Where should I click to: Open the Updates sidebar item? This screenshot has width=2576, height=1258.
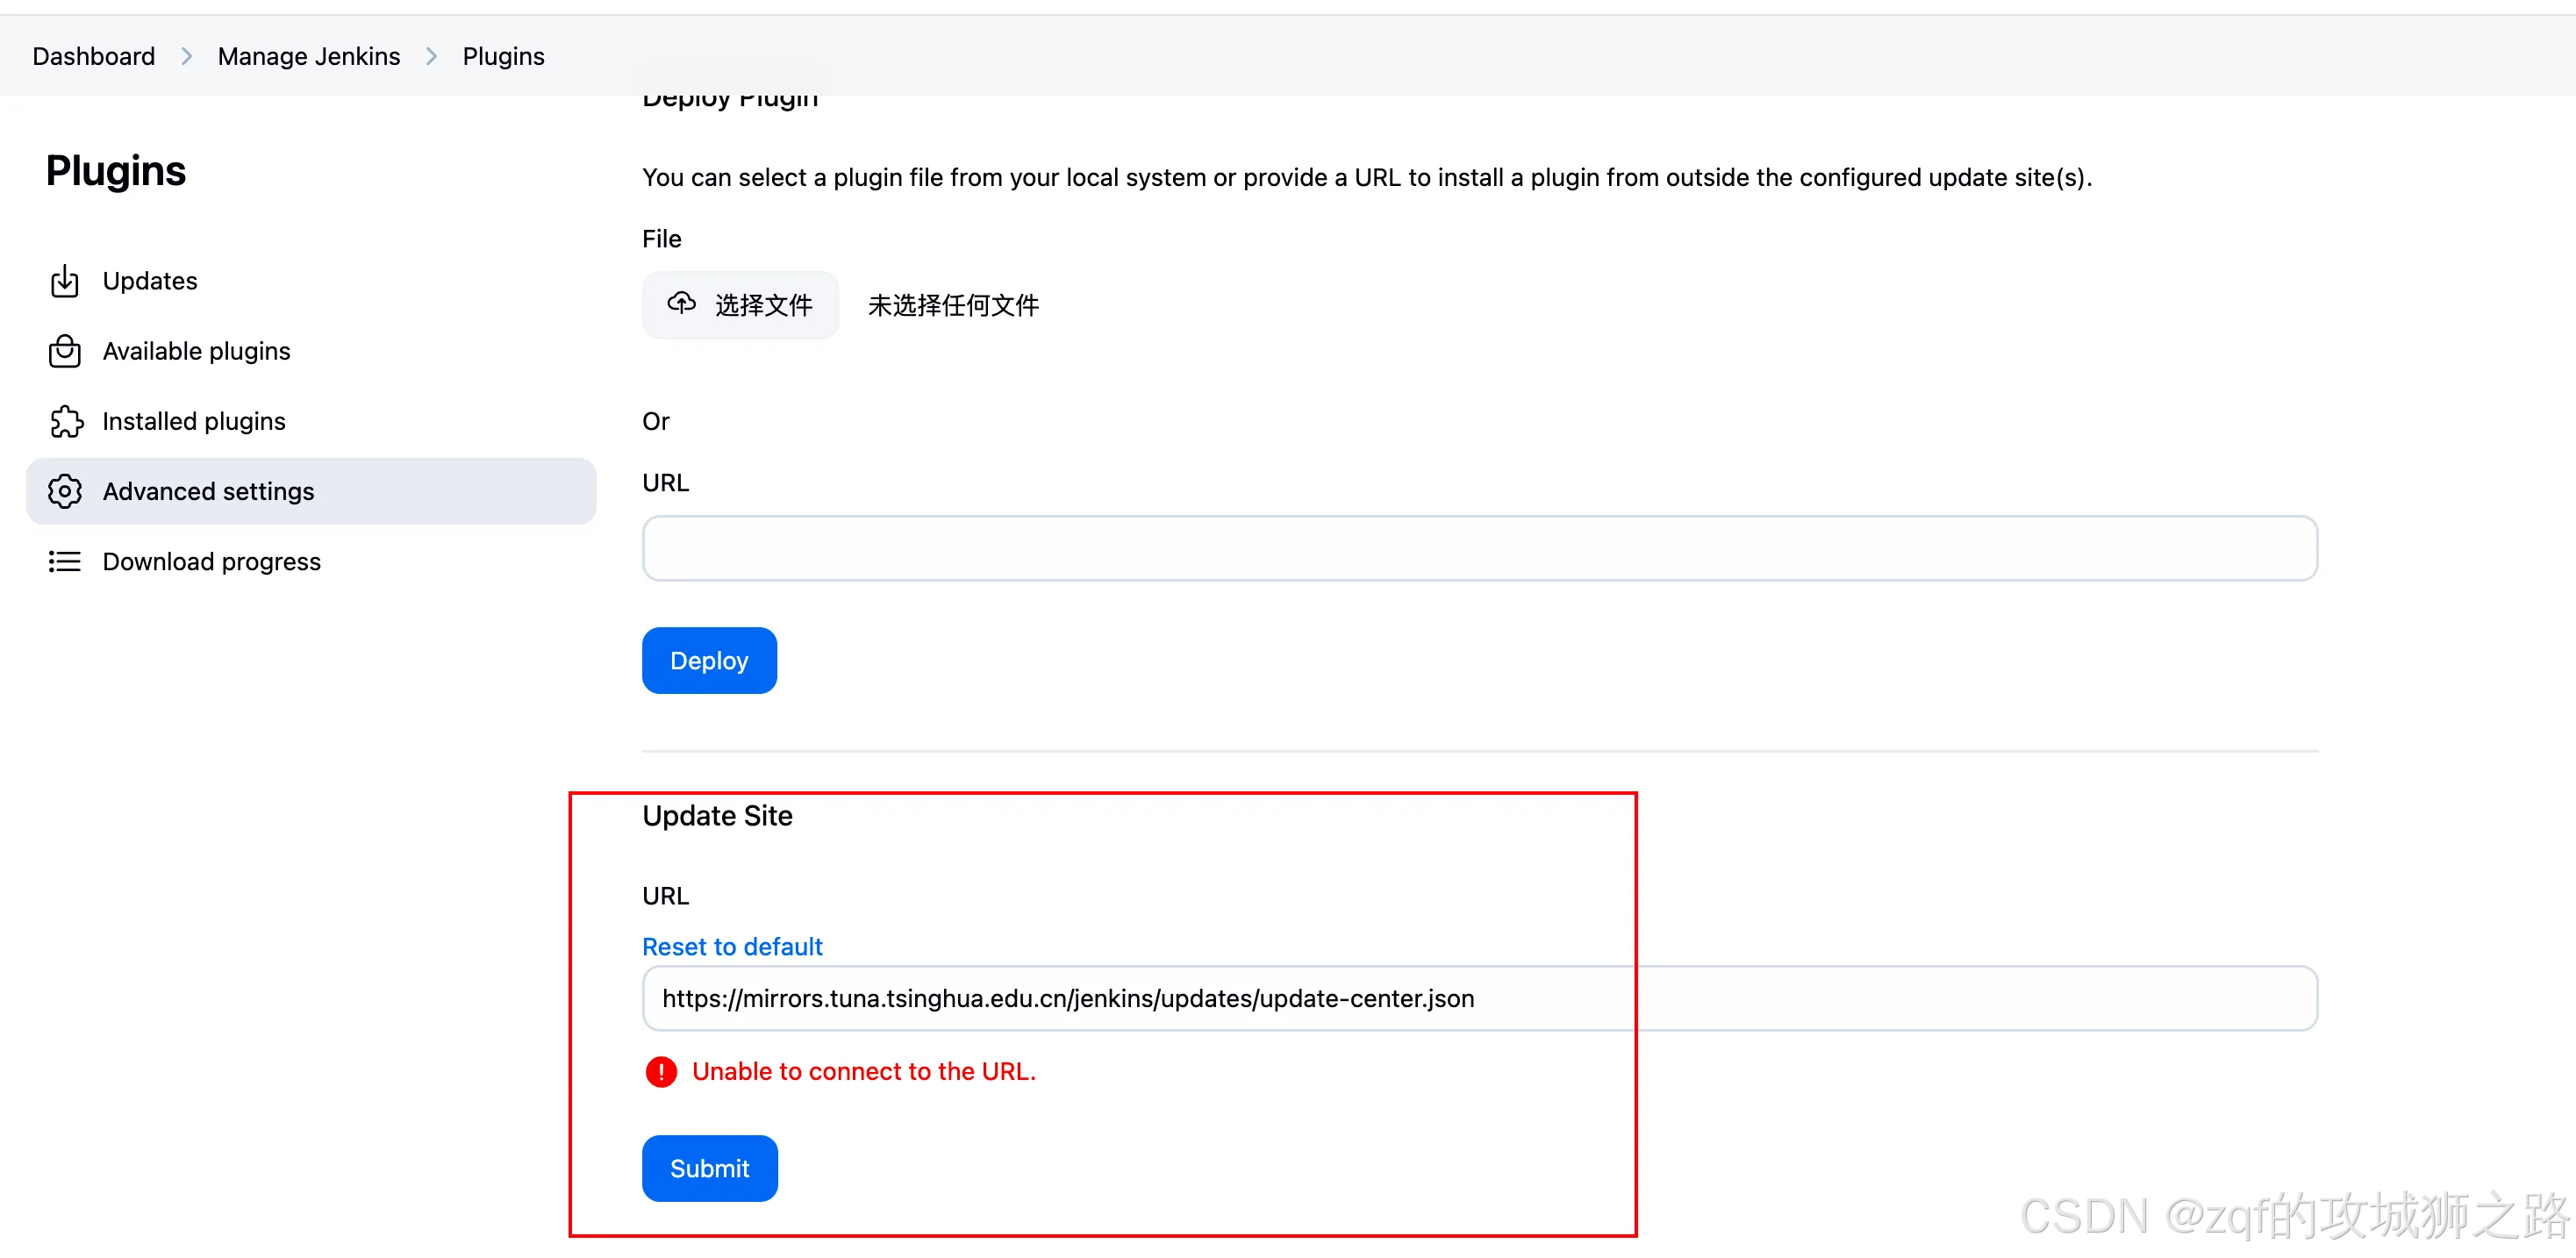tap(150, 281)
